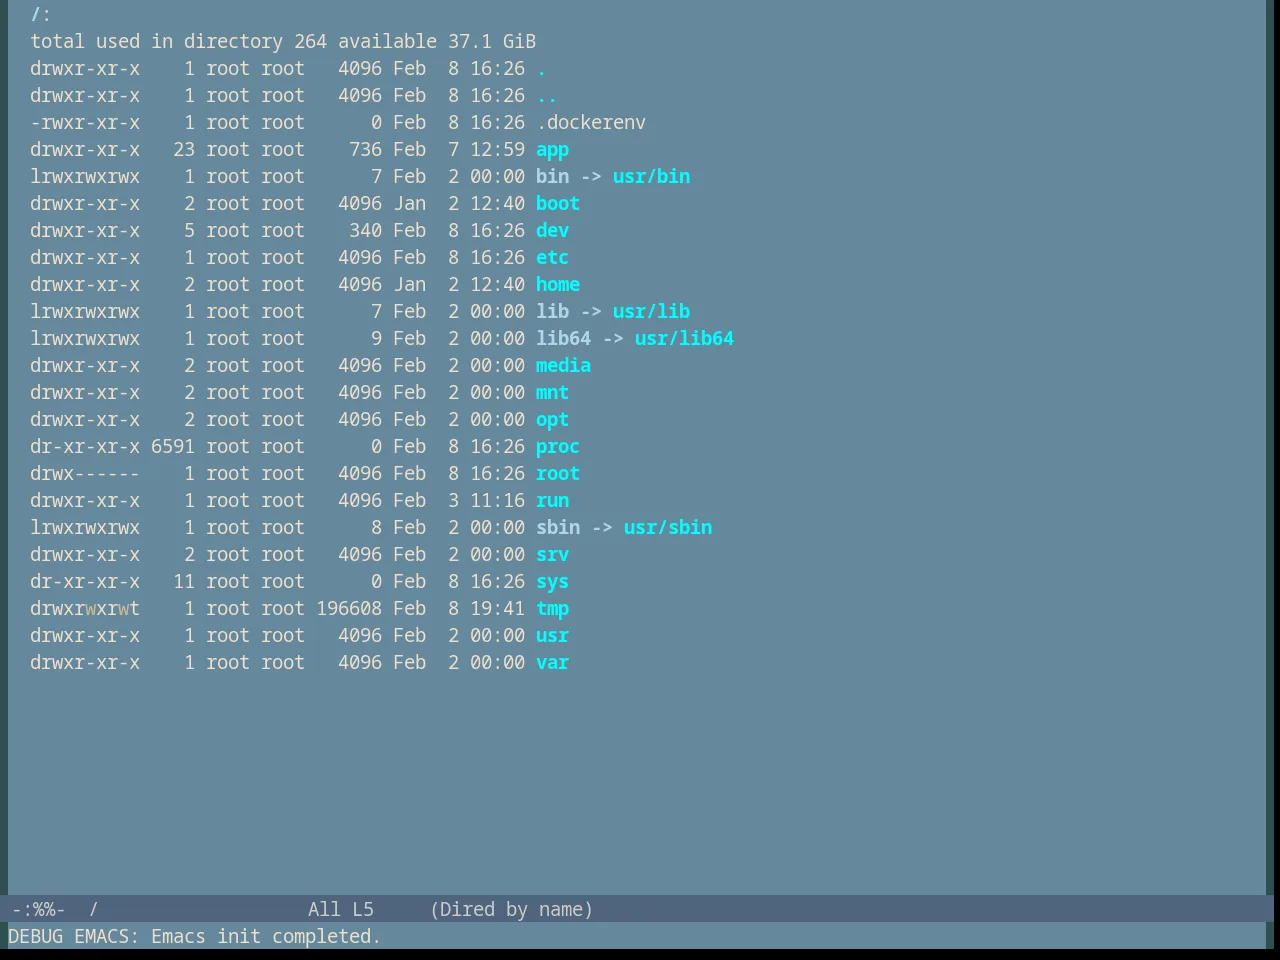
Task: Open the run directory
Action: click(x=552, y=501)
